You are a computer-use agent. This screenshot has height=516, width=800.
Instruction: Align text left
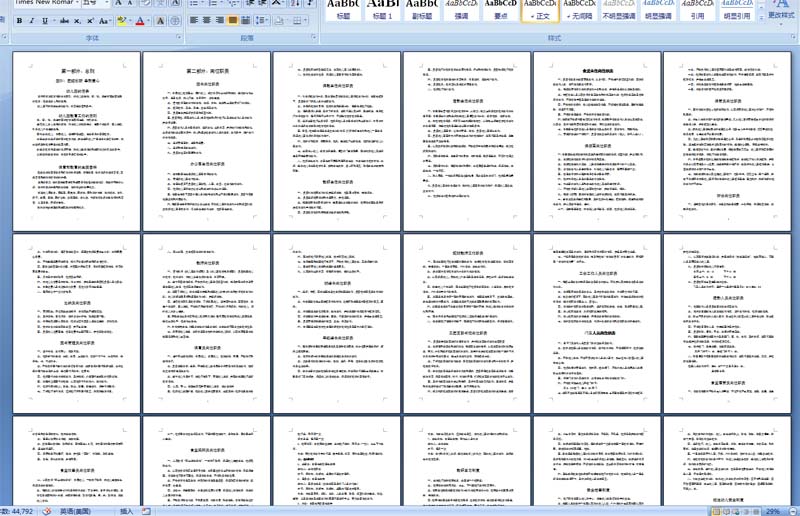click(x=194, y=20)
